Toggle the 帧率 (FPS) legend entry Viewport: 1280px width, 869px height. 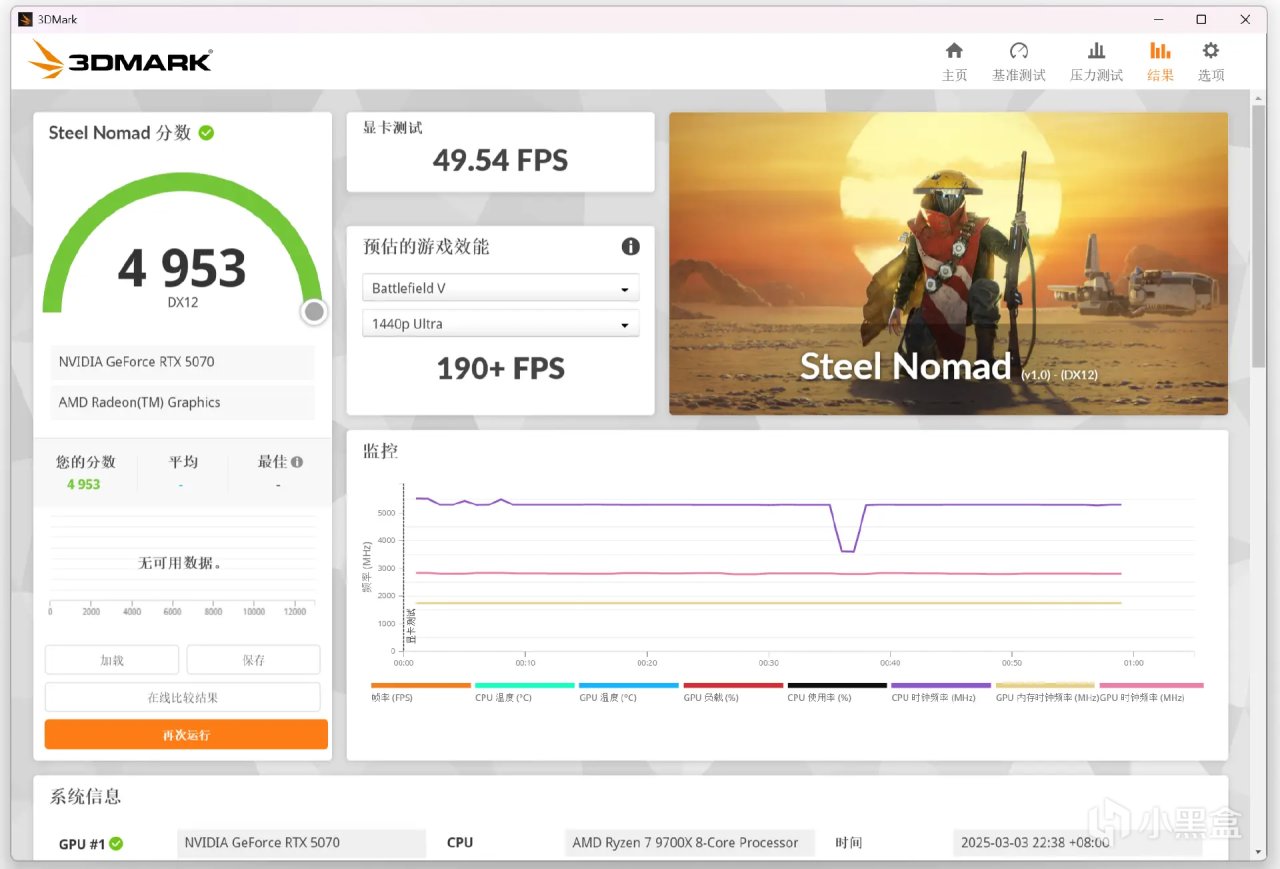(420, 692)
